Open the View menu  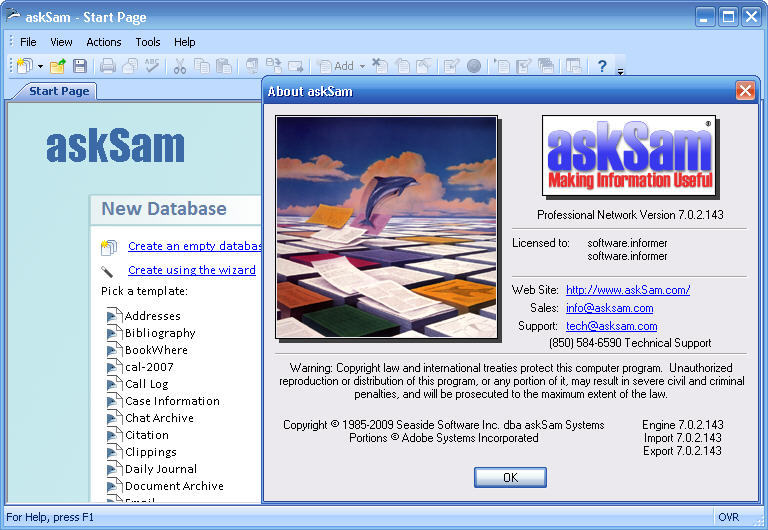point(61,42)
